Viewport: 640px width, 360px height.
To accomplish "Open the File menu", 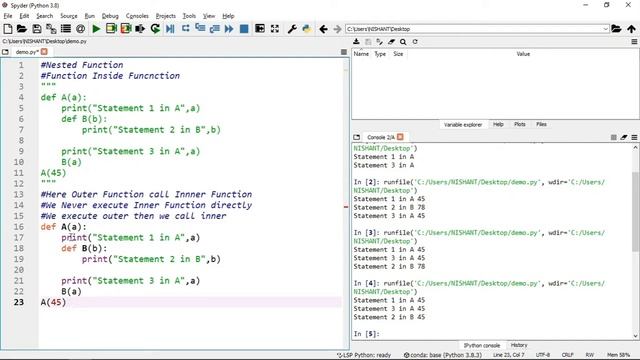I will coord(8,16).
